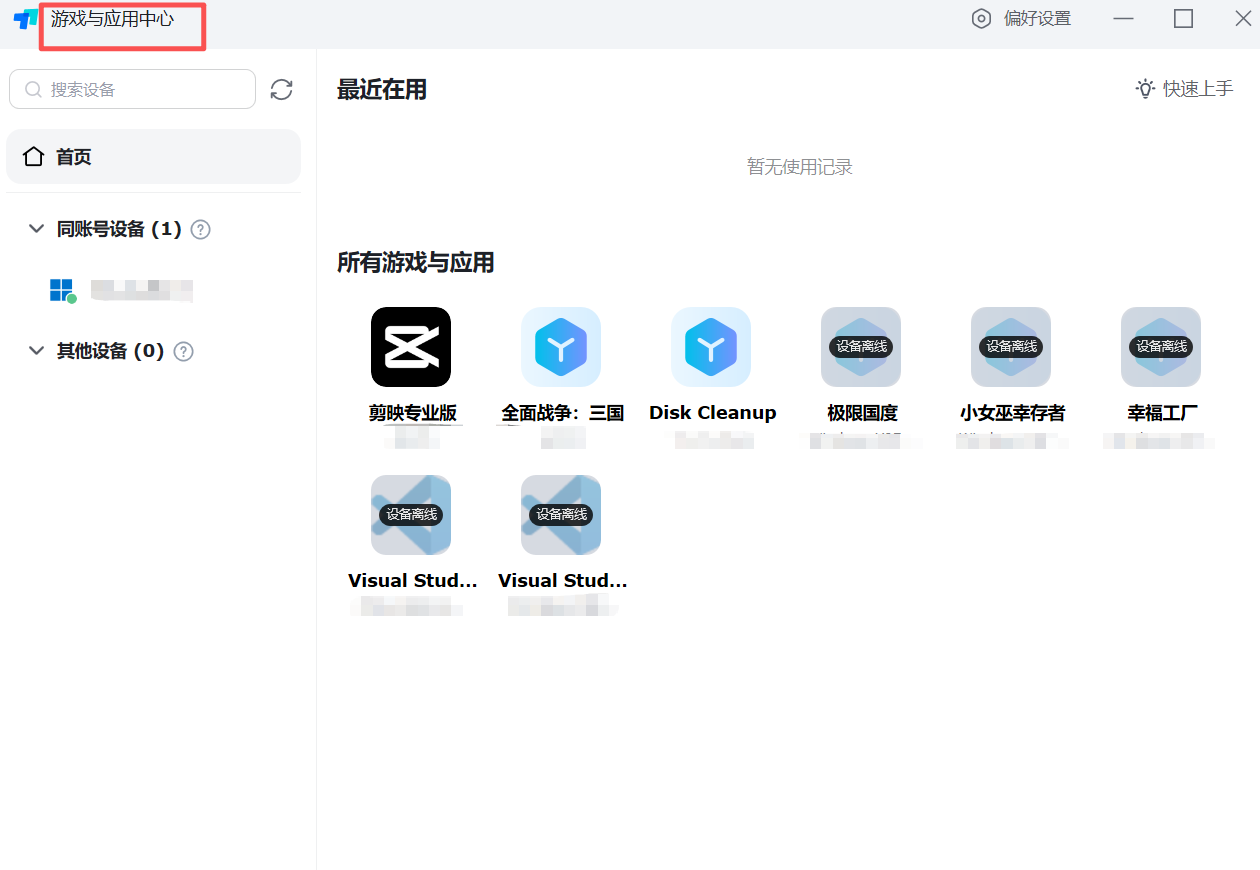This screenshot has width=1260, height=870.
Task: Click the 幸福工厂 label text
Action: 1163,413
